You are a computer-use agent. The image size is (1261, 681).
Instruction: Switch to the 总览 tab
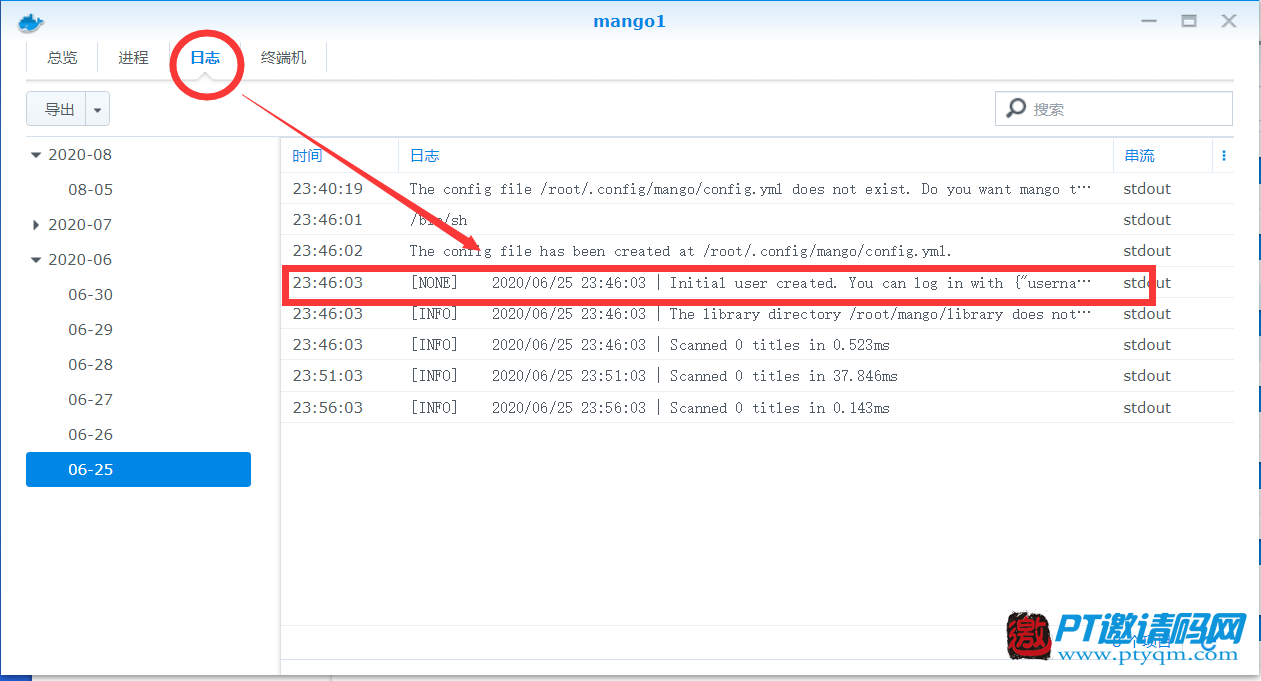coord(62,58)
